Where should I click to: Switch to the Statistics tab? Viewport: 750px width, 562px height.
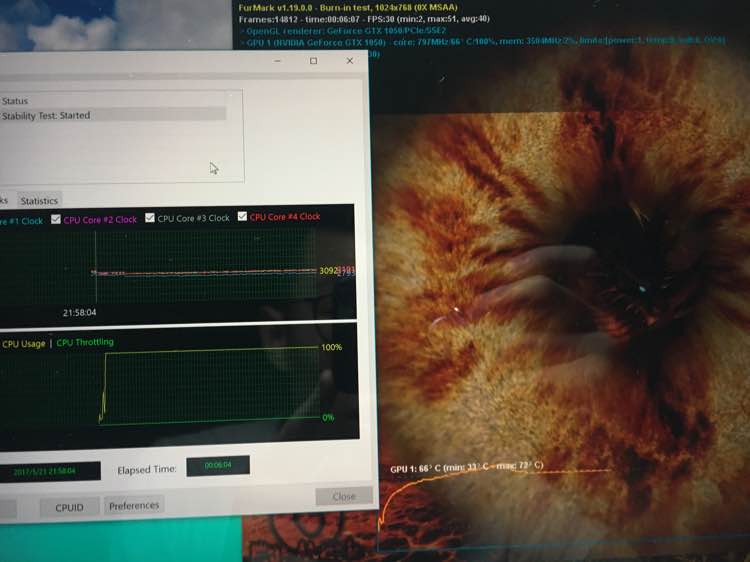click(x=39, y=200)
